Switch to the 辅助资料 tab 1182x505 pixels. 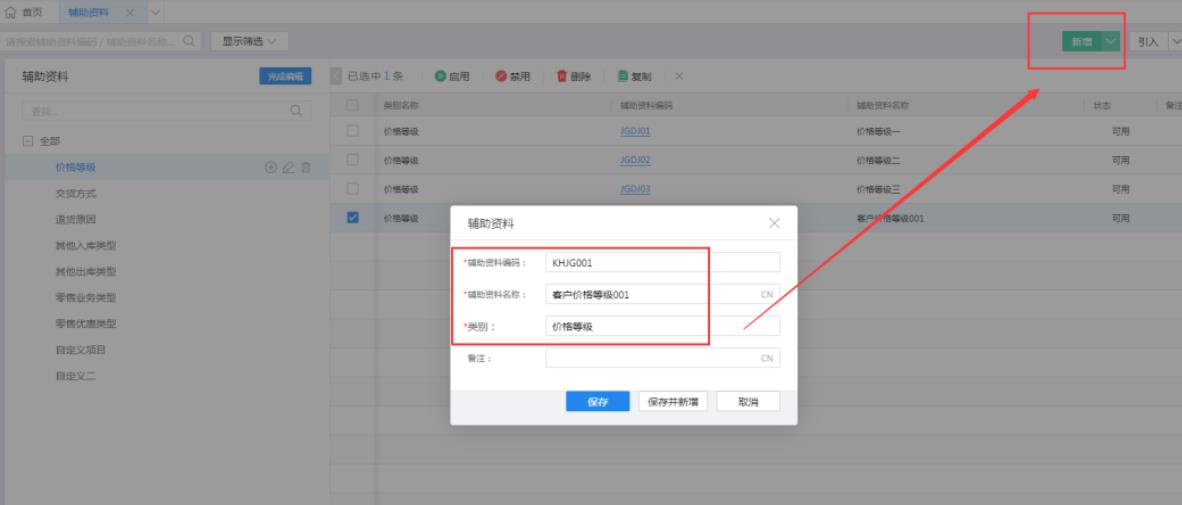click(89, 12)
